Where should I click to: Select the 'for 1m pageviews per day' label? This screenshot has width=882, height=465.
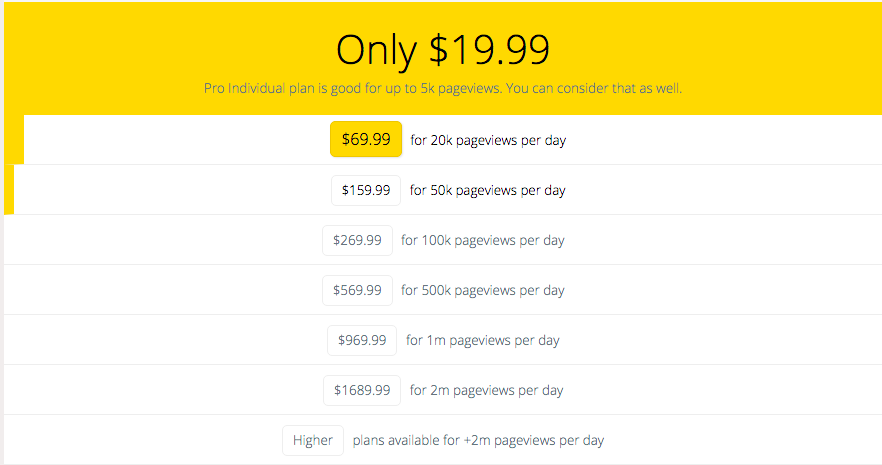[482, 340]
